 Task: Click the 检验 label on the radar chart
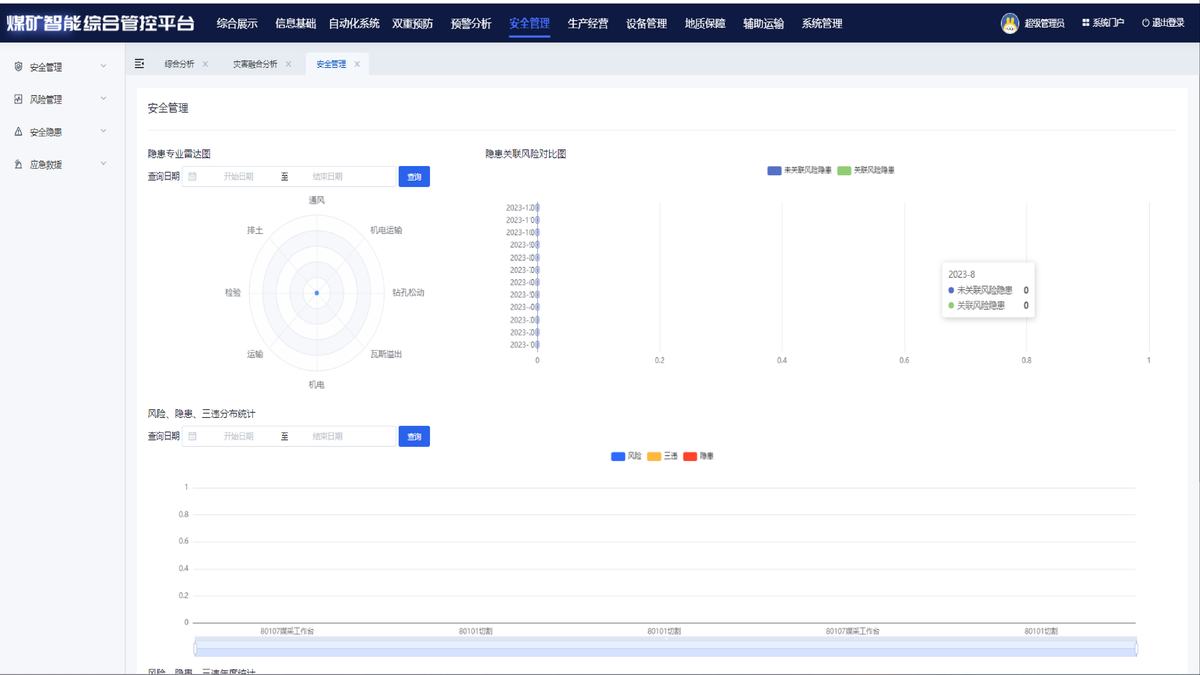[233, 293]
